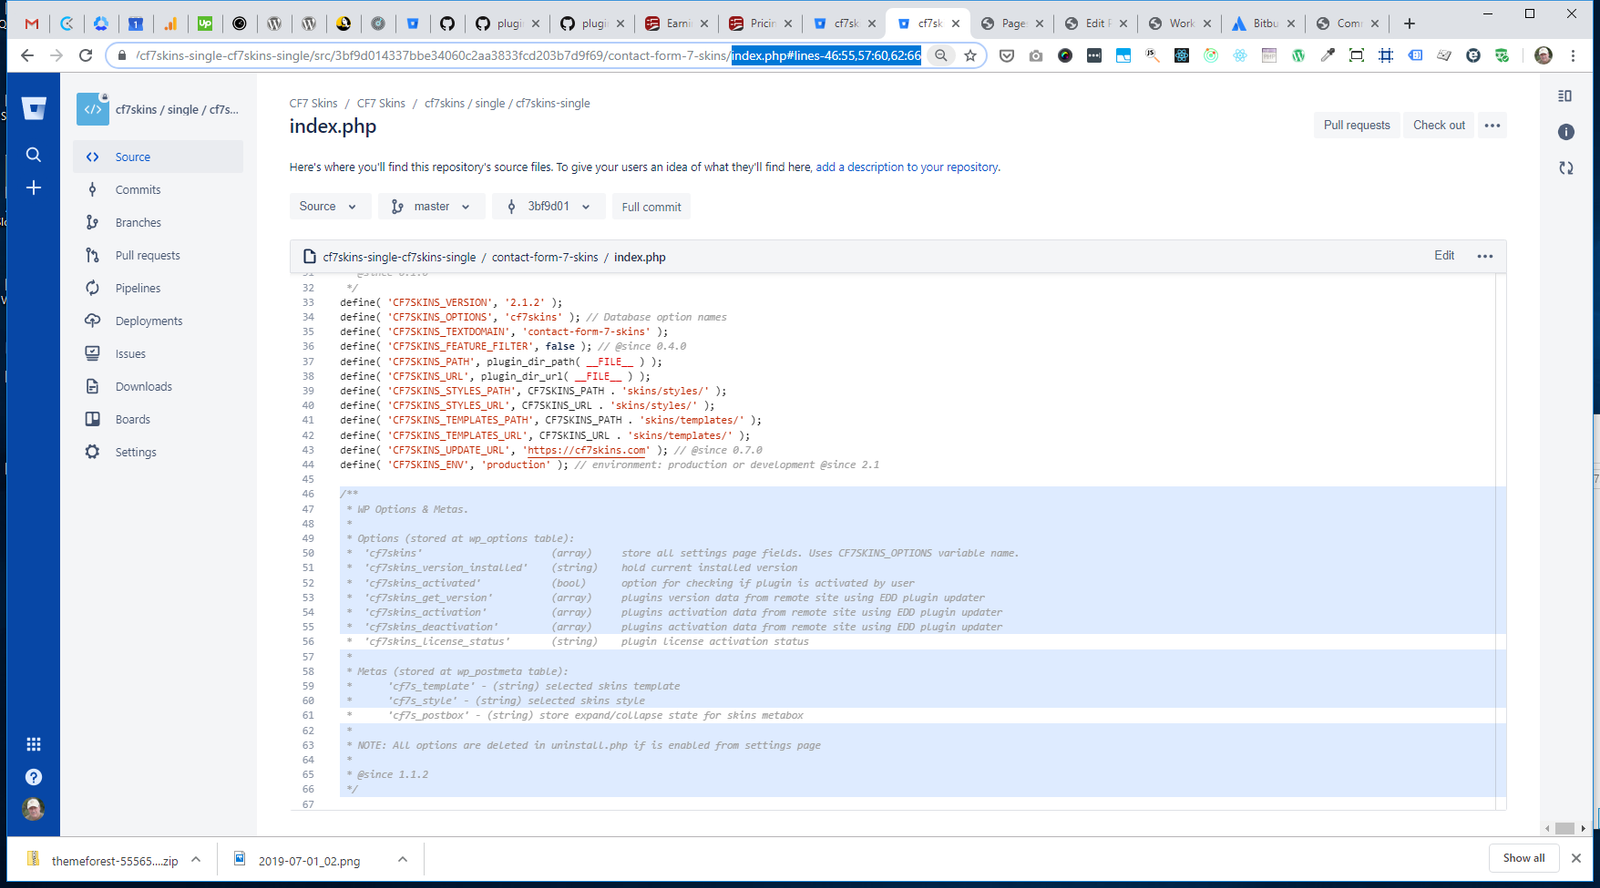Viewport: 1600px width, 888px height.
Task: Go to Commits in the sidebar
Action: click(138, 190)
